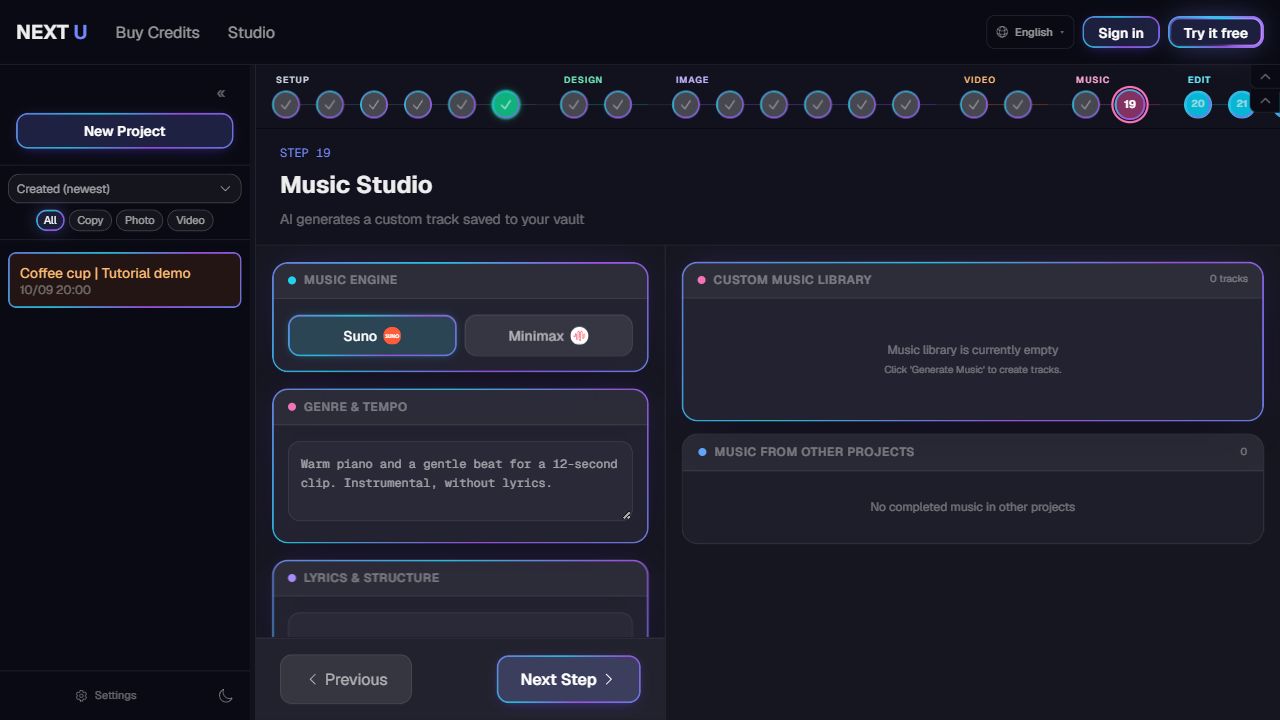Click the "0 tracks" counter
This screenshot has height=720, width=1280.
point(1229,279)
